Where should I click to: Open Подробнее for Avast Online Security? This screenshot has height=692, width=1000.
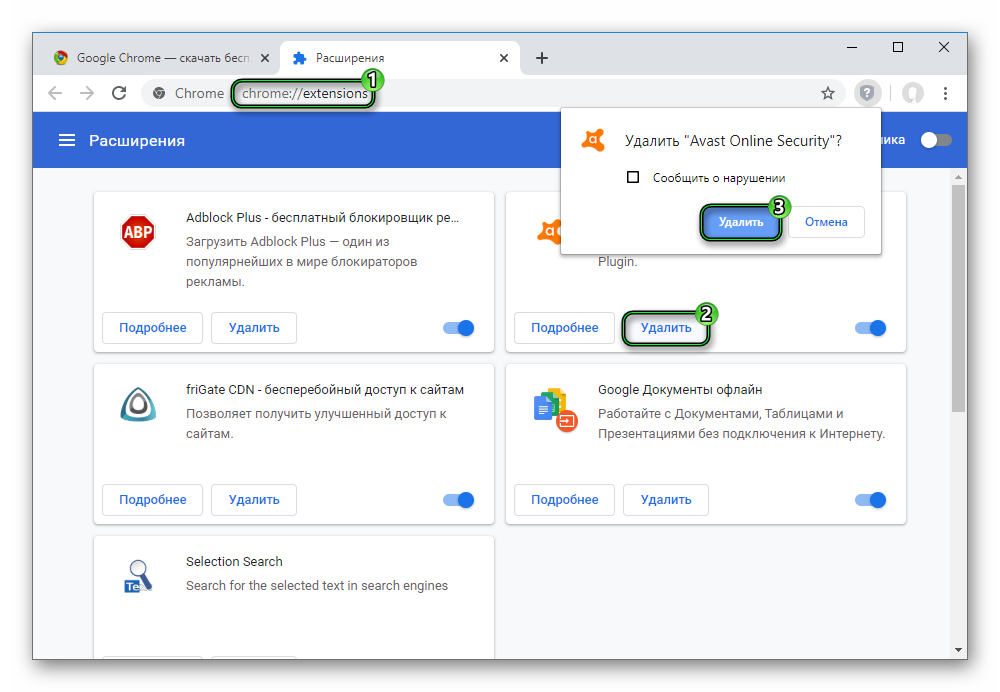tap(564, 328)
